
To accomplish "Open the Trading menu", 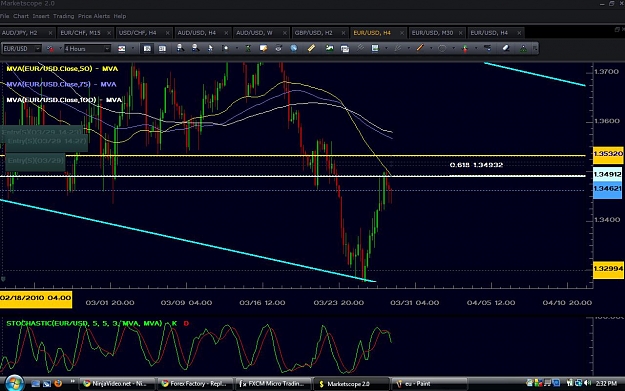I will pyautogui.click(x=64, y=16).
